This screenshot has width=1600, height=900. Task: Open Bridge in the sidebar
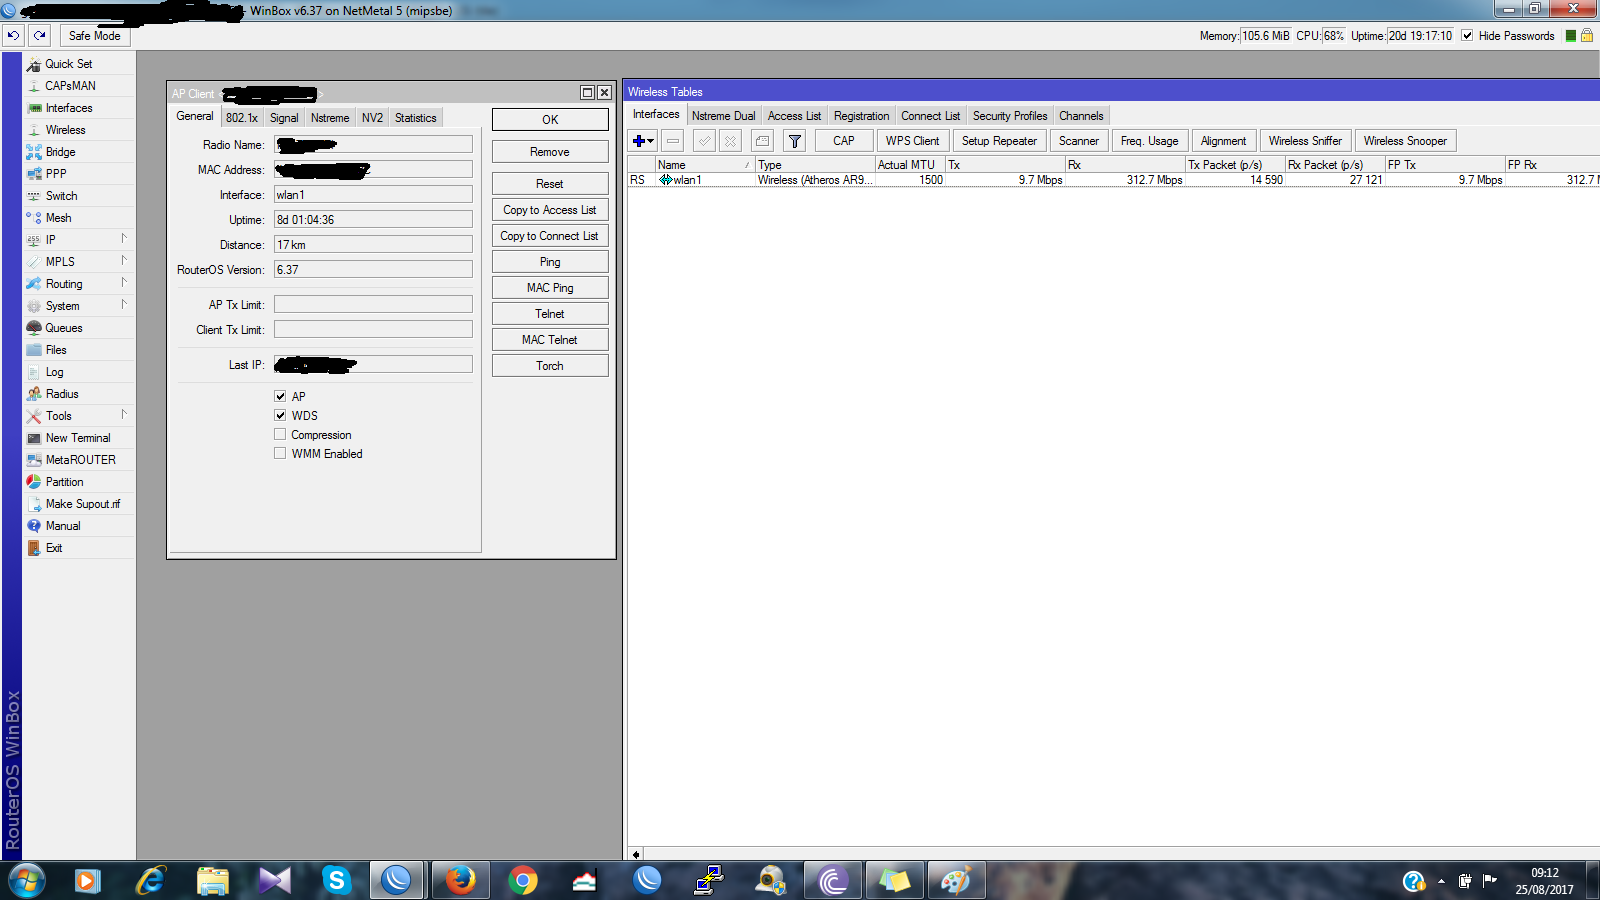(60, 152)
